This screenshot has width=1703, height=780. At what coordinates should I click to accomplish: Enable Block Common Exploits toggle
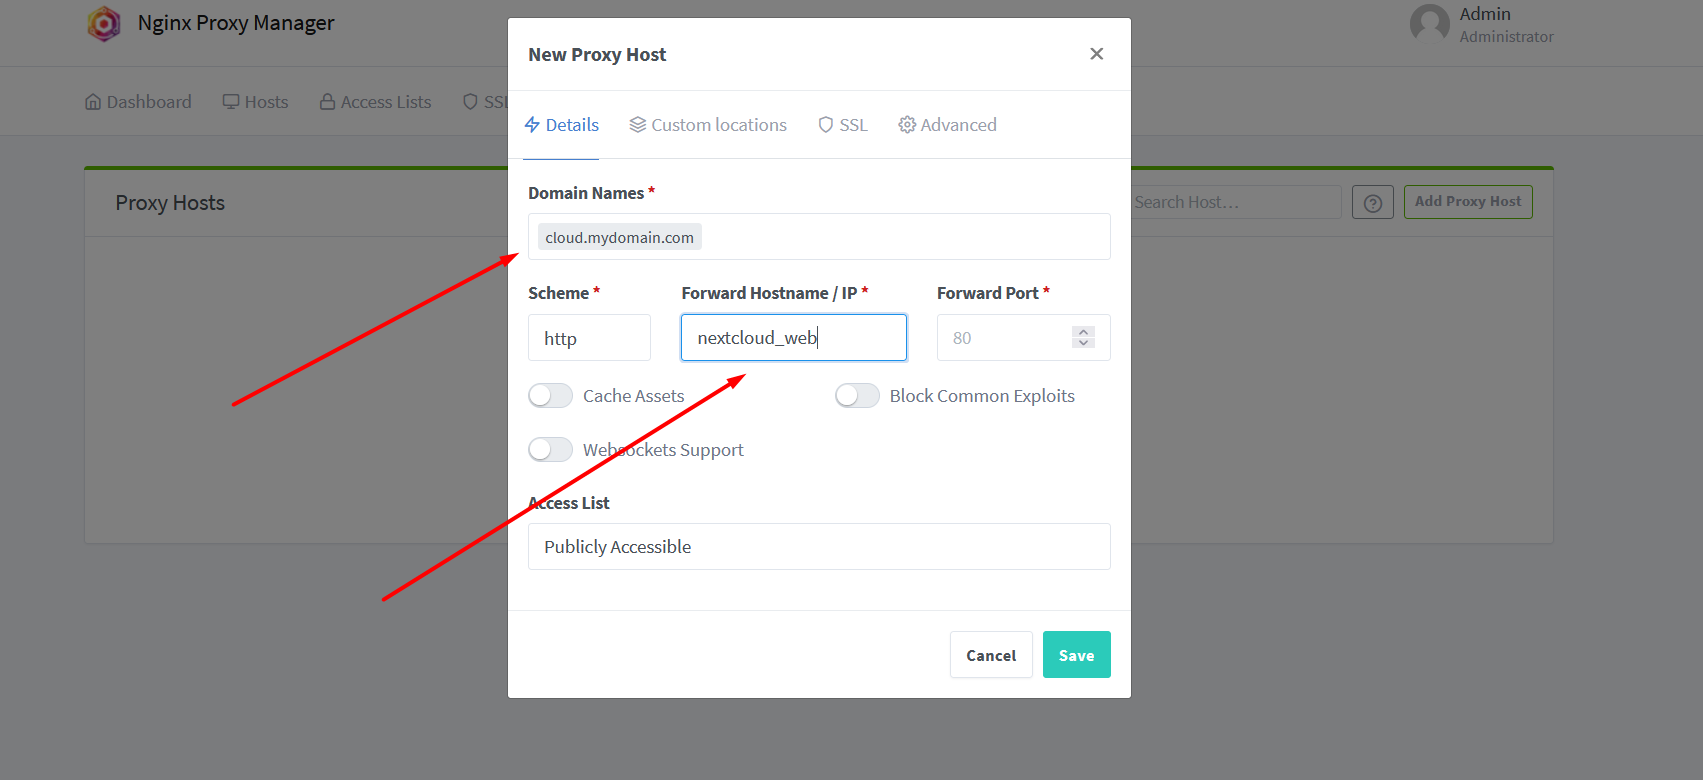(857, 396)
